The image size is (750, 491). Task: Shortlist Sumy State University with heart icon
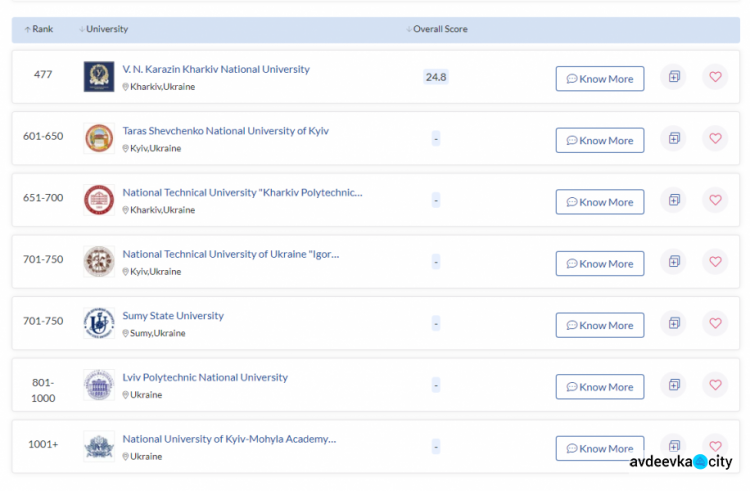[714, 323]
